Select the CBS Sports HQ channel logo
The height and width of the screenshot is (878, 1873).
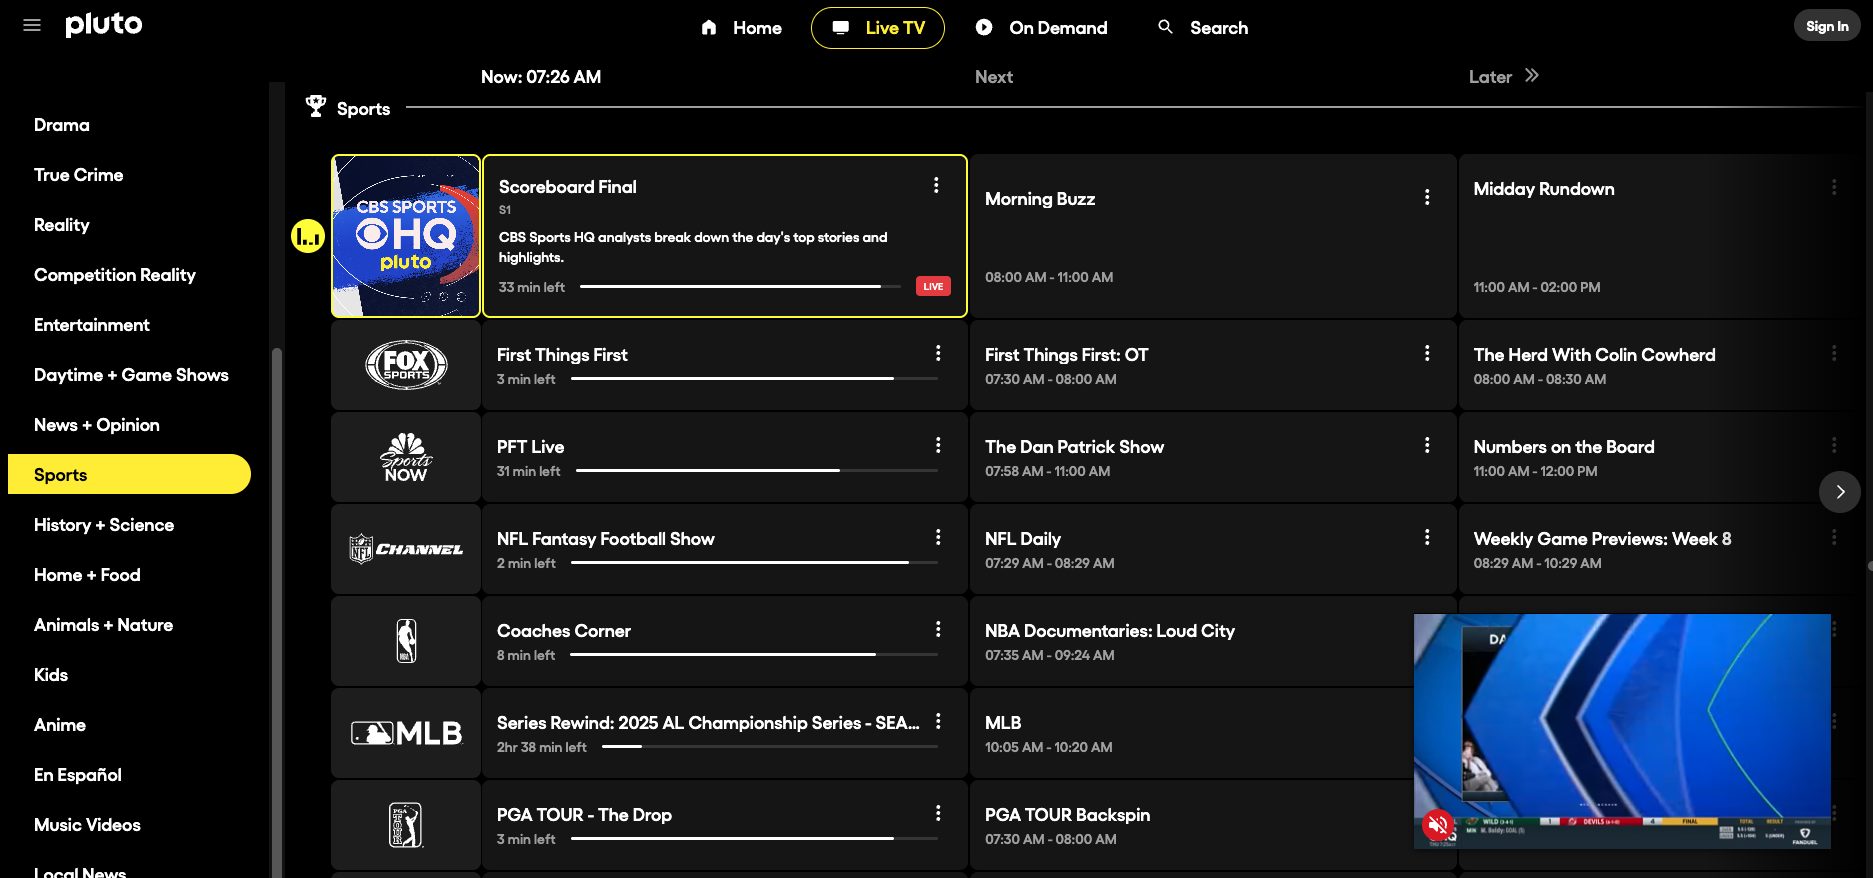(x=406, y=236)
